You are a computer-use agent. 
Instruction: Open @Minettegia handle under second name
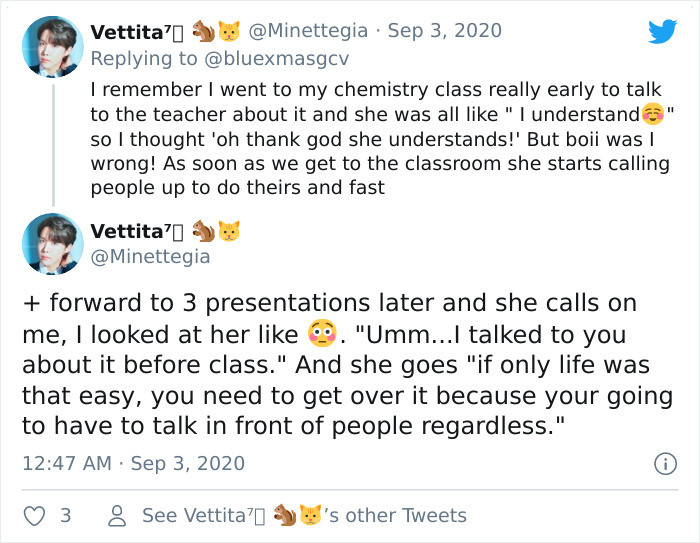(x=150, y=257)
